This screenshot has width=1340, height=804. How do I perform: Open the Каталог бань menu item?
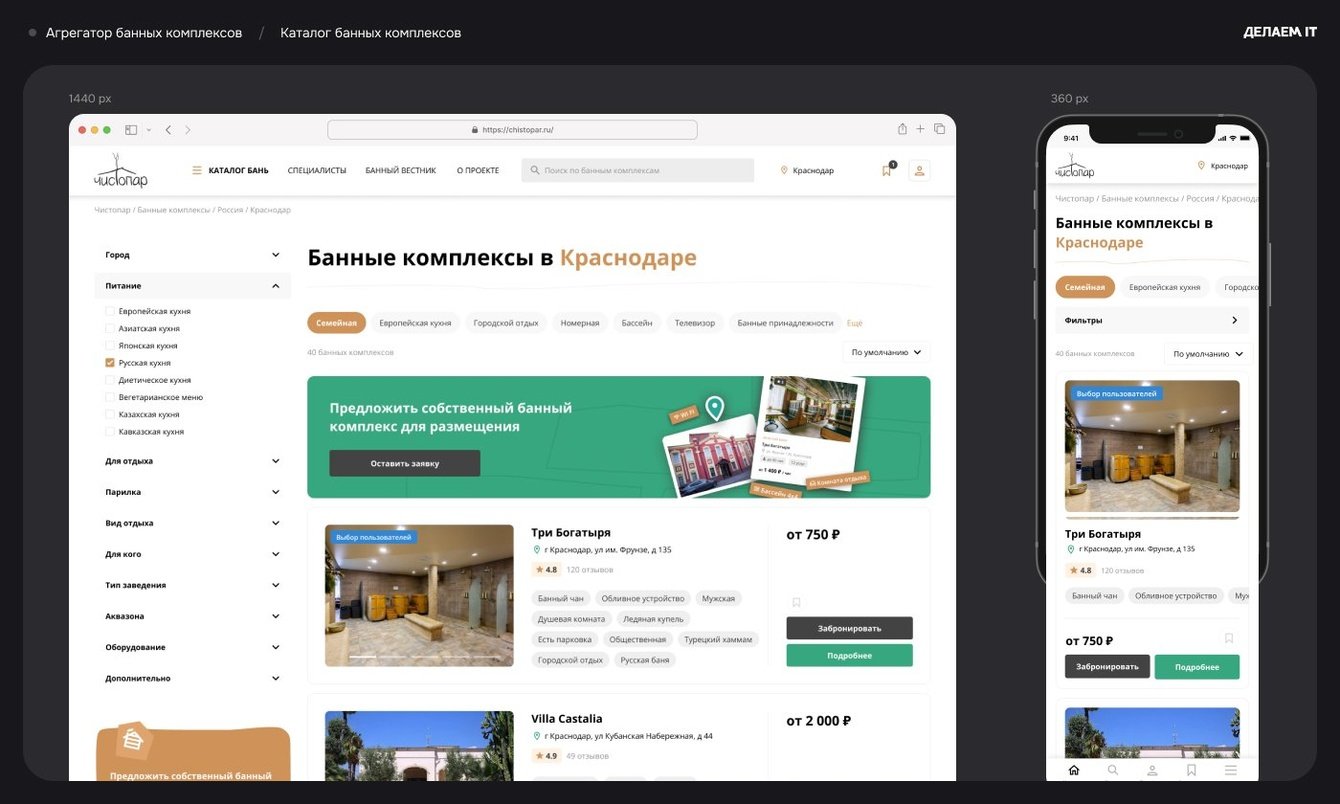tap(238, 171)
